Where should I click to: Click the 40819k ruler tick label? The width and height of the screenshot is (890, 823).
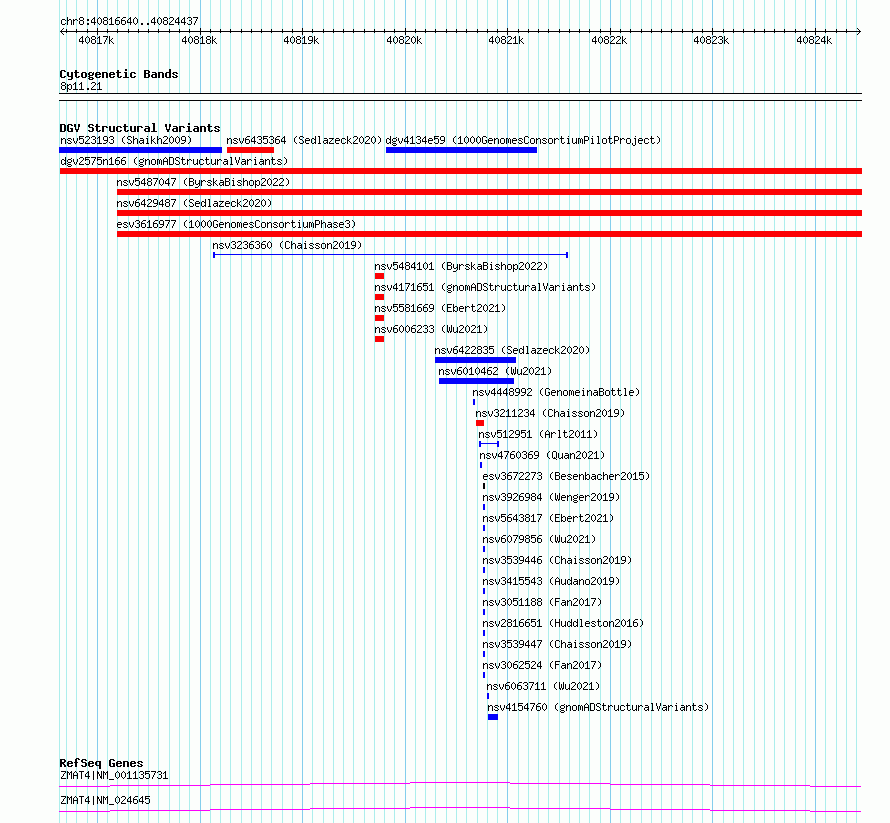click(301, 40)
